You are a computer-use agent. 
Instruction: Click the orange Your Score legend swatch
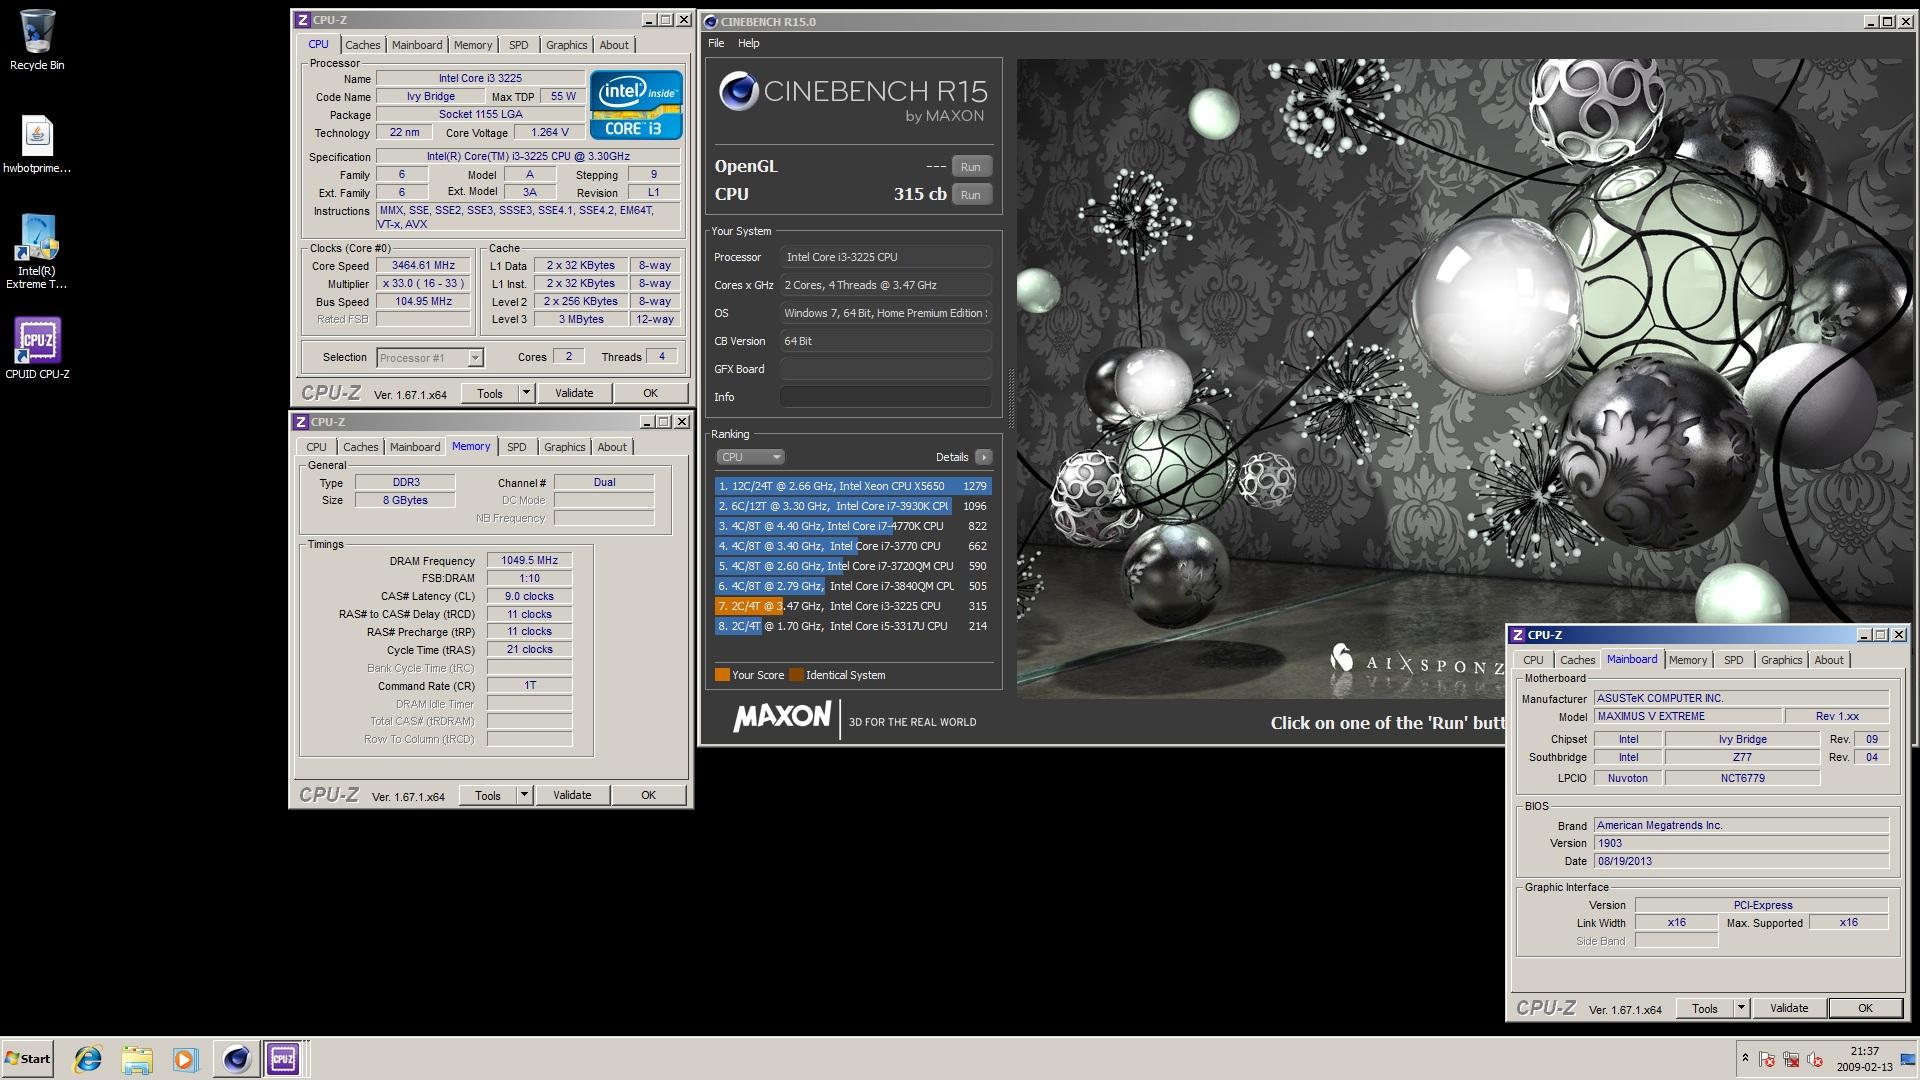(x=722, y=675)
